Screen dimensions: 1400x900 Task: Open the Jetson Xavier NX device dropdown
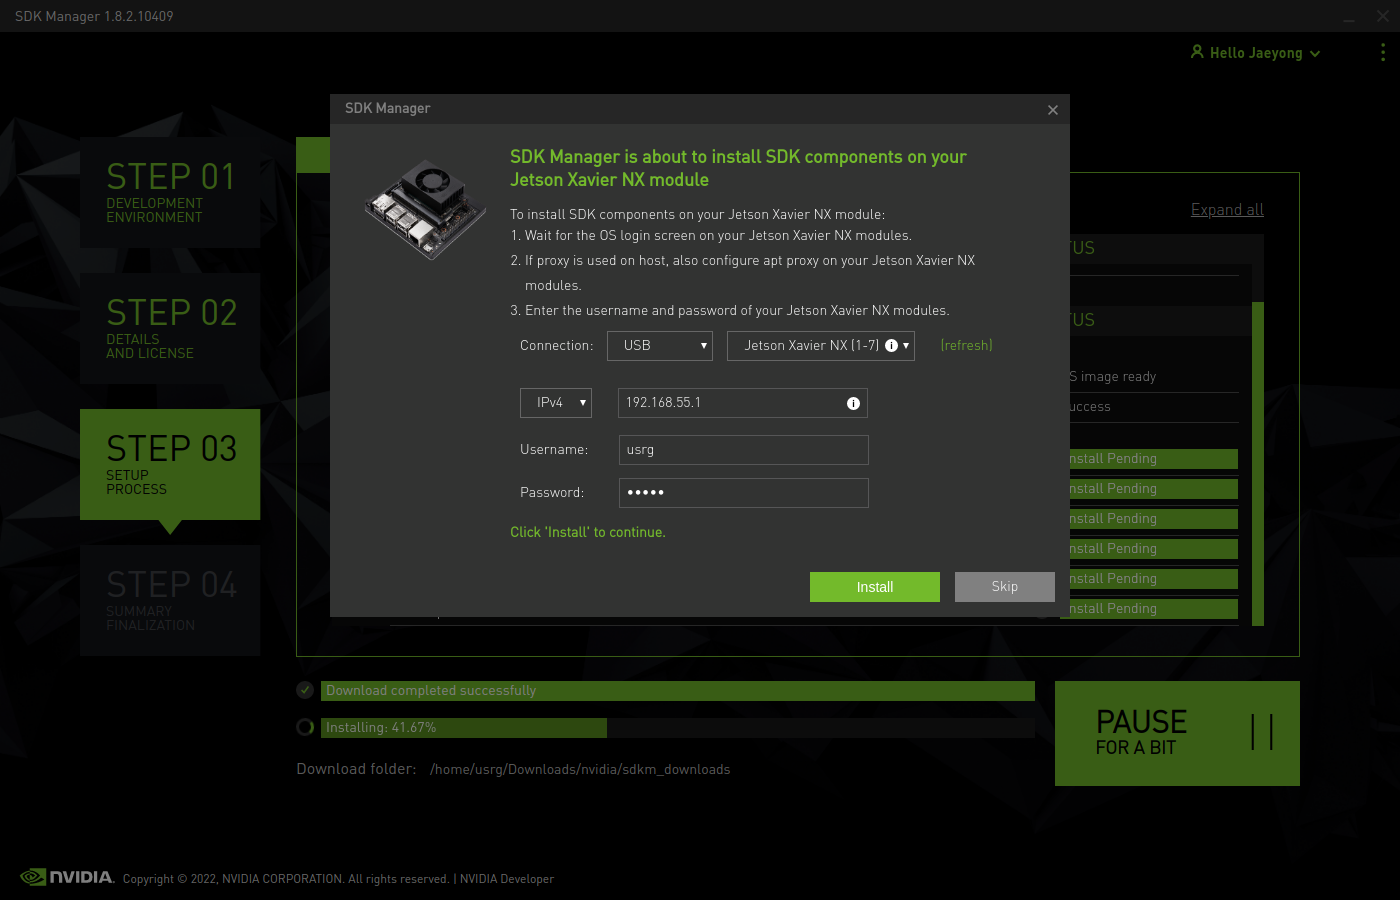(x=821, y=345)
